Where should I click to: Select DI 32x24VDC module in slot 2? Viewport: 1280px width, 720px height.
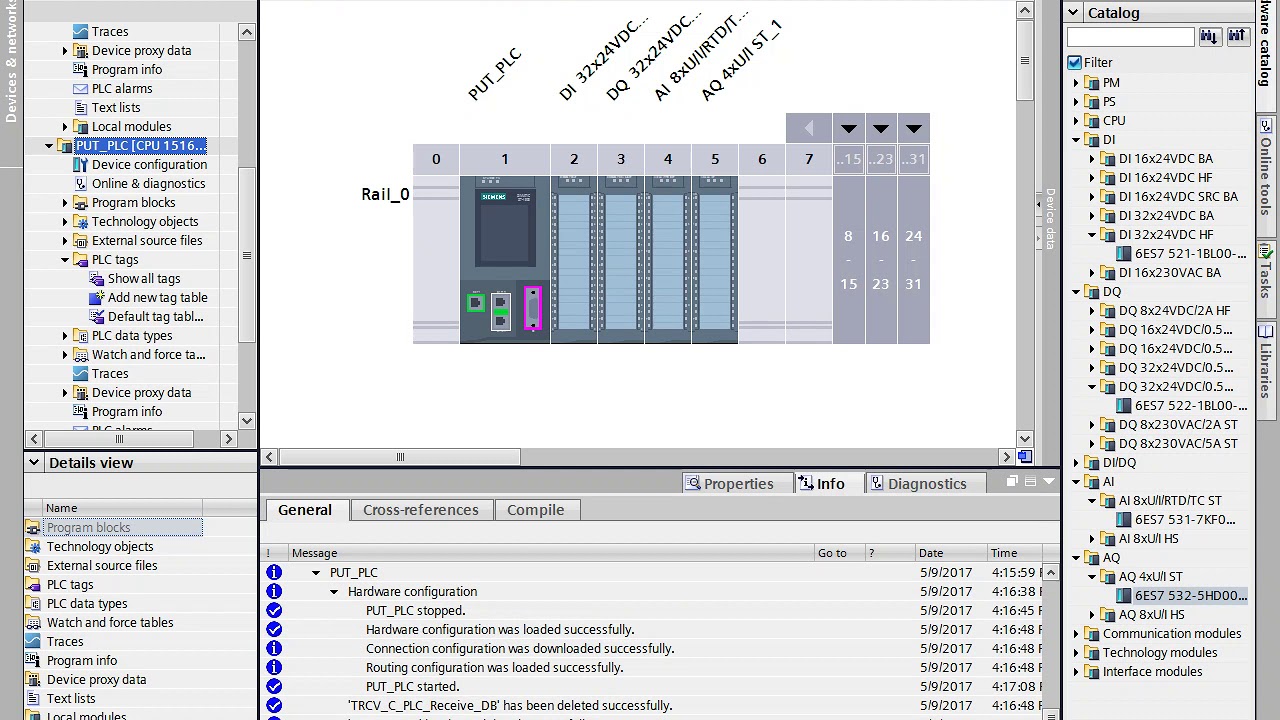pyautogui.click(x=574, y=260)
